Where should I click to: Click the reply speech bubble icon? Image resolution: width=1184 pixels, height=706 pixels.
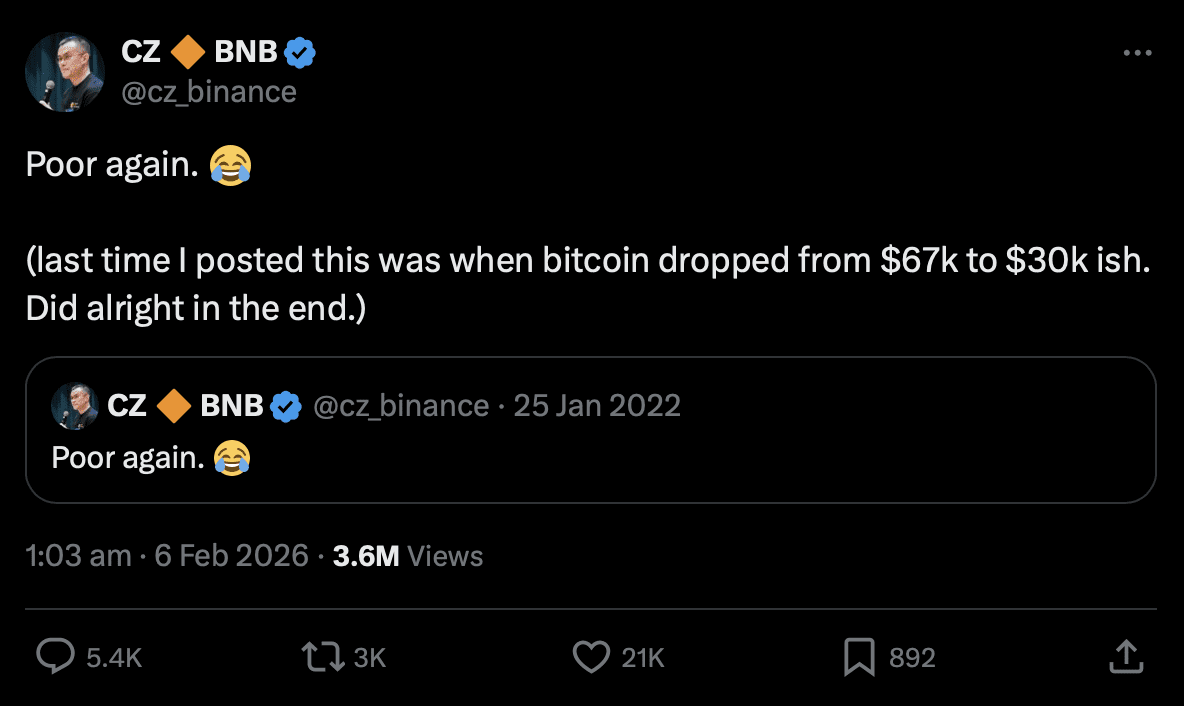[x=55, y=657]
